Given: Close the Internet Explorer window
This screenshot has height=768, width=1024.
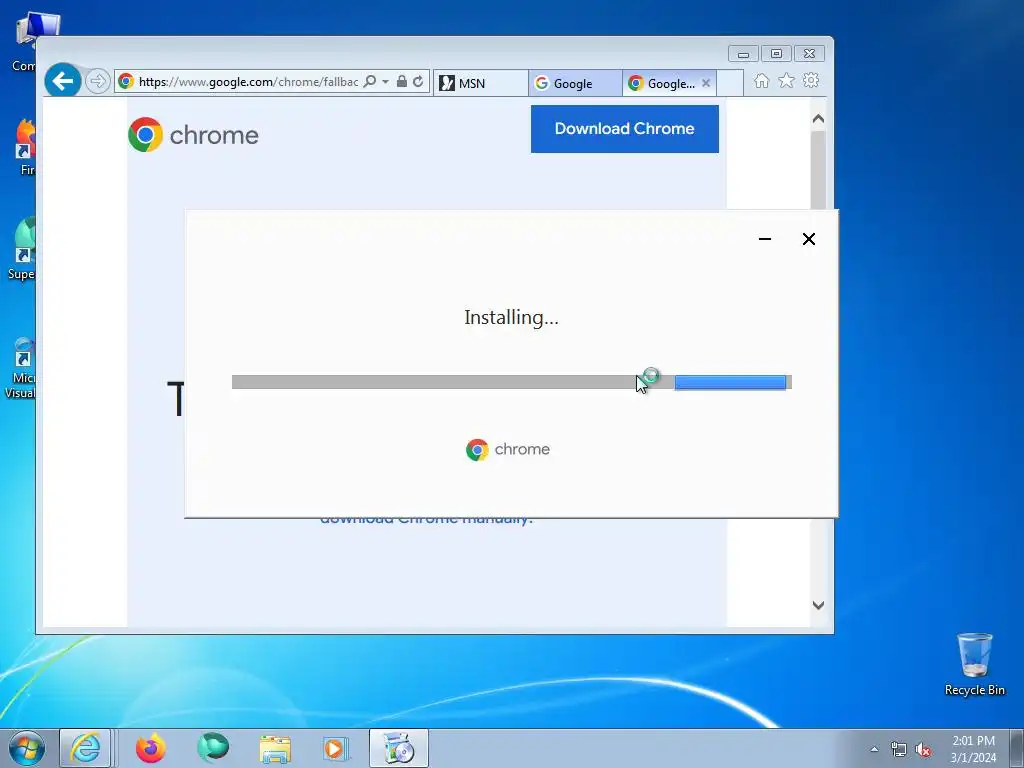Looking at the screenshot, I should click(809, 54).
